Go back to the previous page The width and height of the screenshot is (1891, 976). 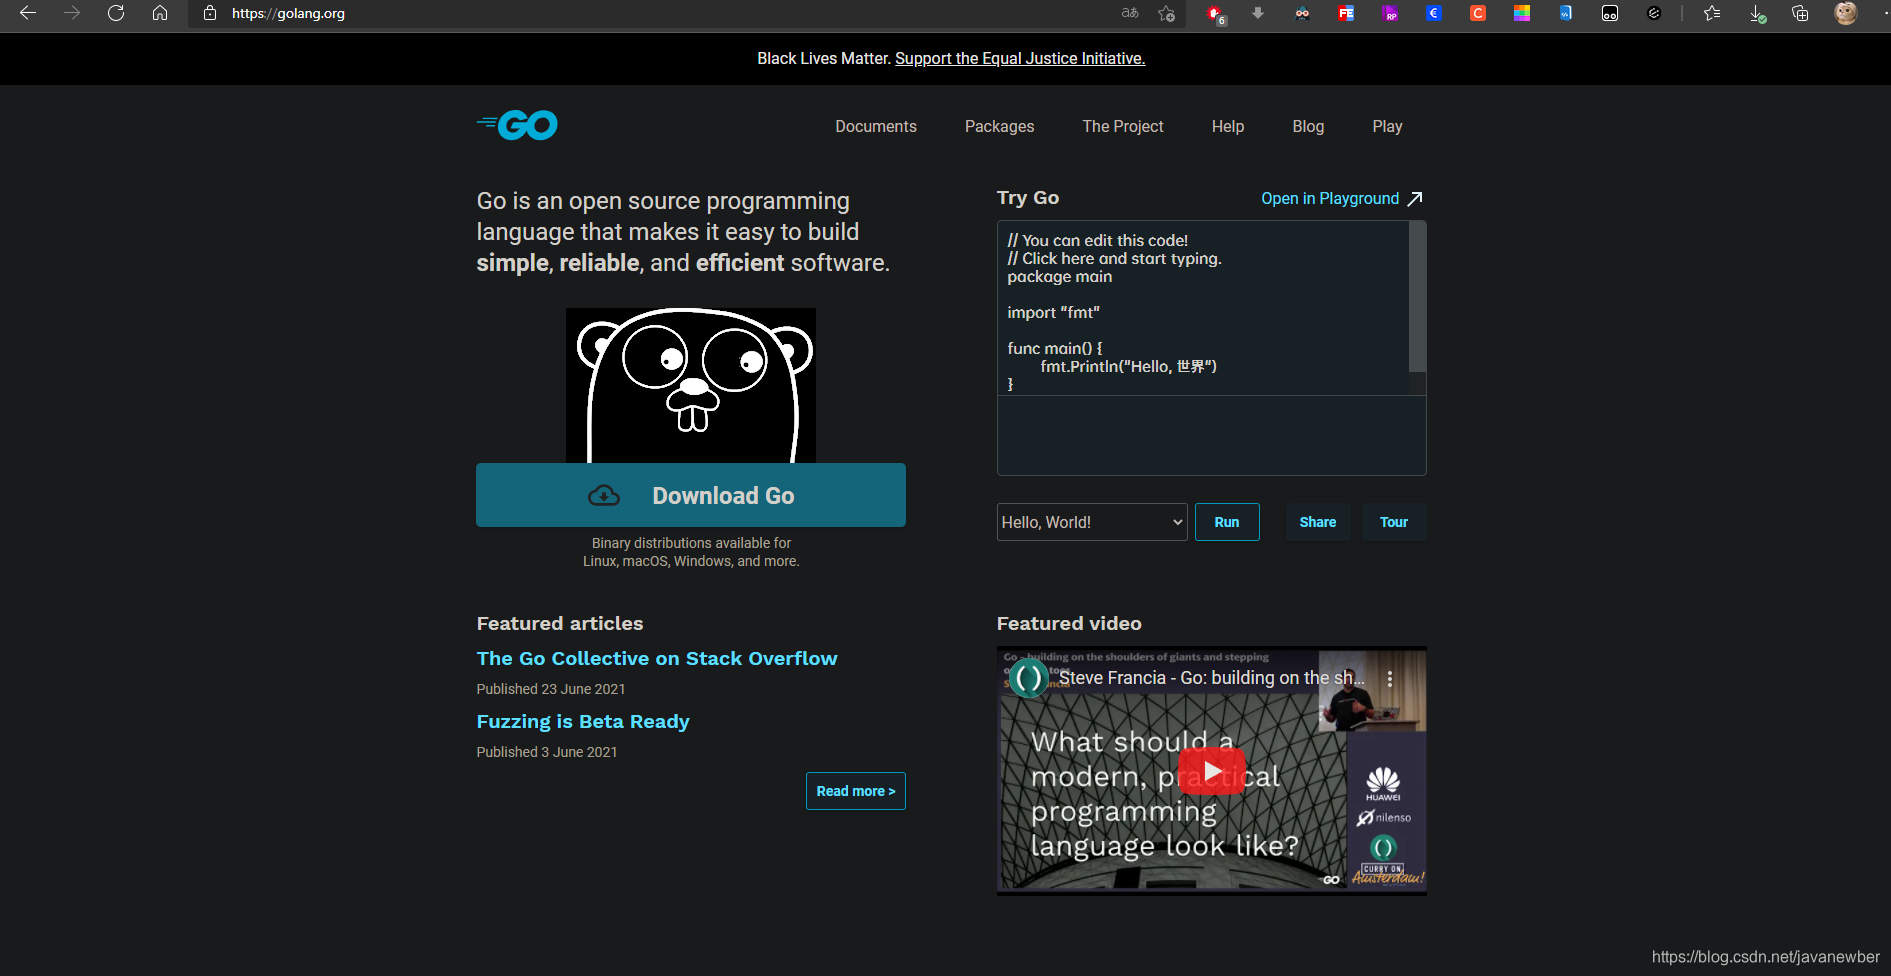pyautogui.click(x=28, y=13)
